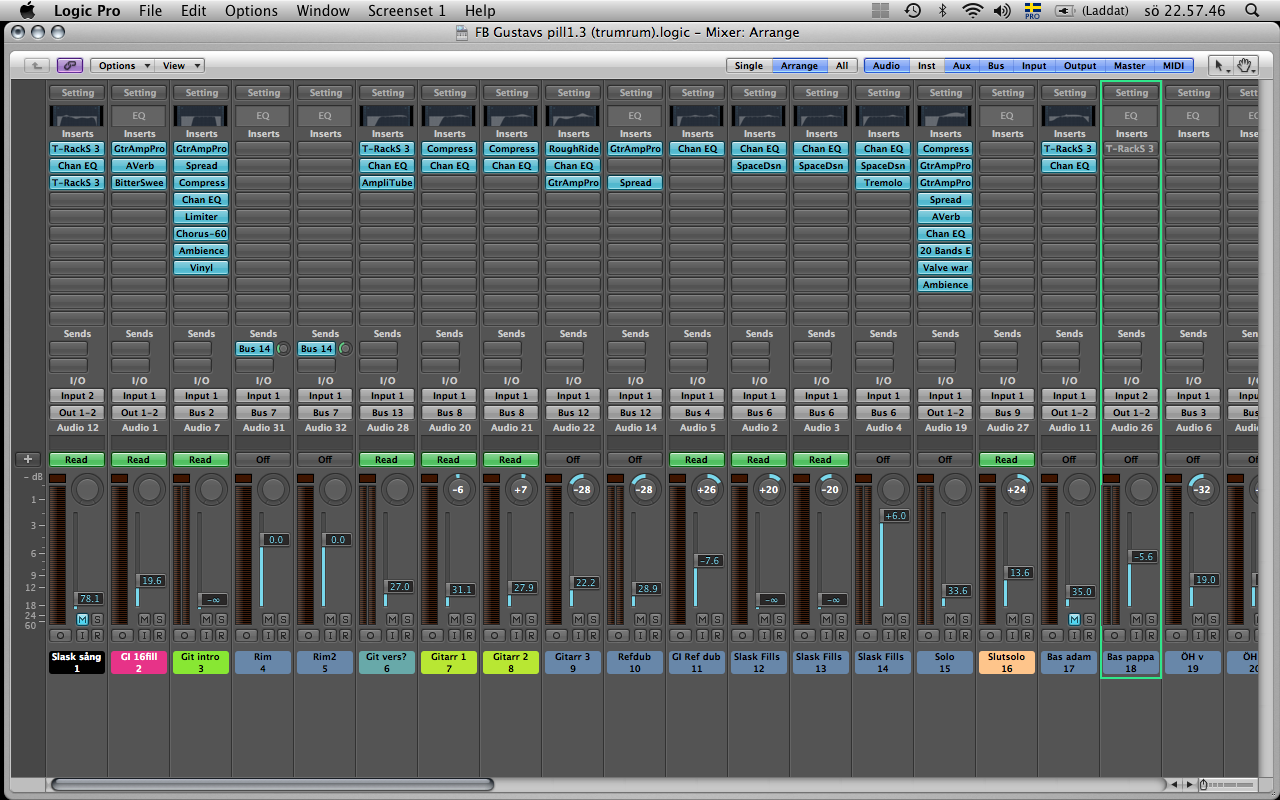
Task: Click the Bus 14 send level knob on Rim channel
Action: pyautogui.click(x=283, y=348)
